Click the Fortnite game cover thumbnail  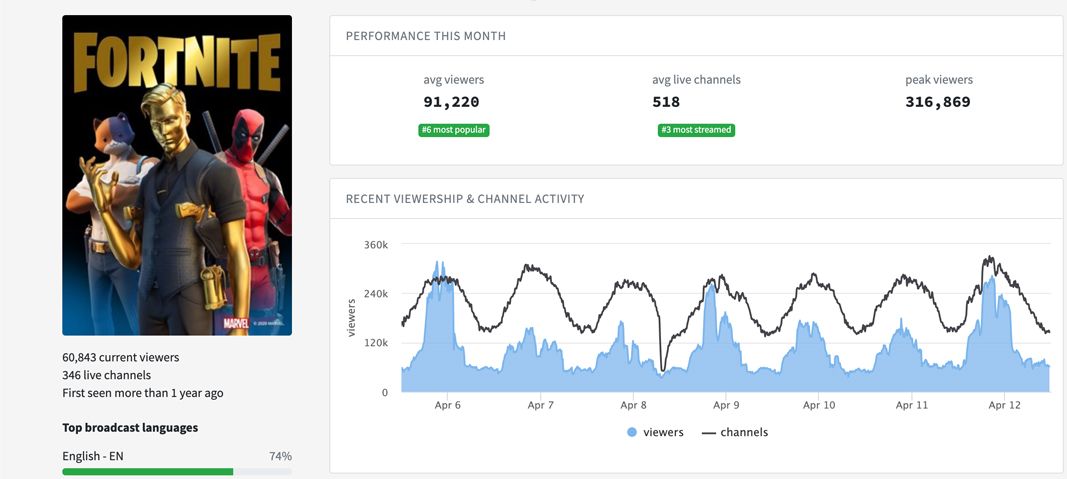pyautogui.click(x=177, y=175)
